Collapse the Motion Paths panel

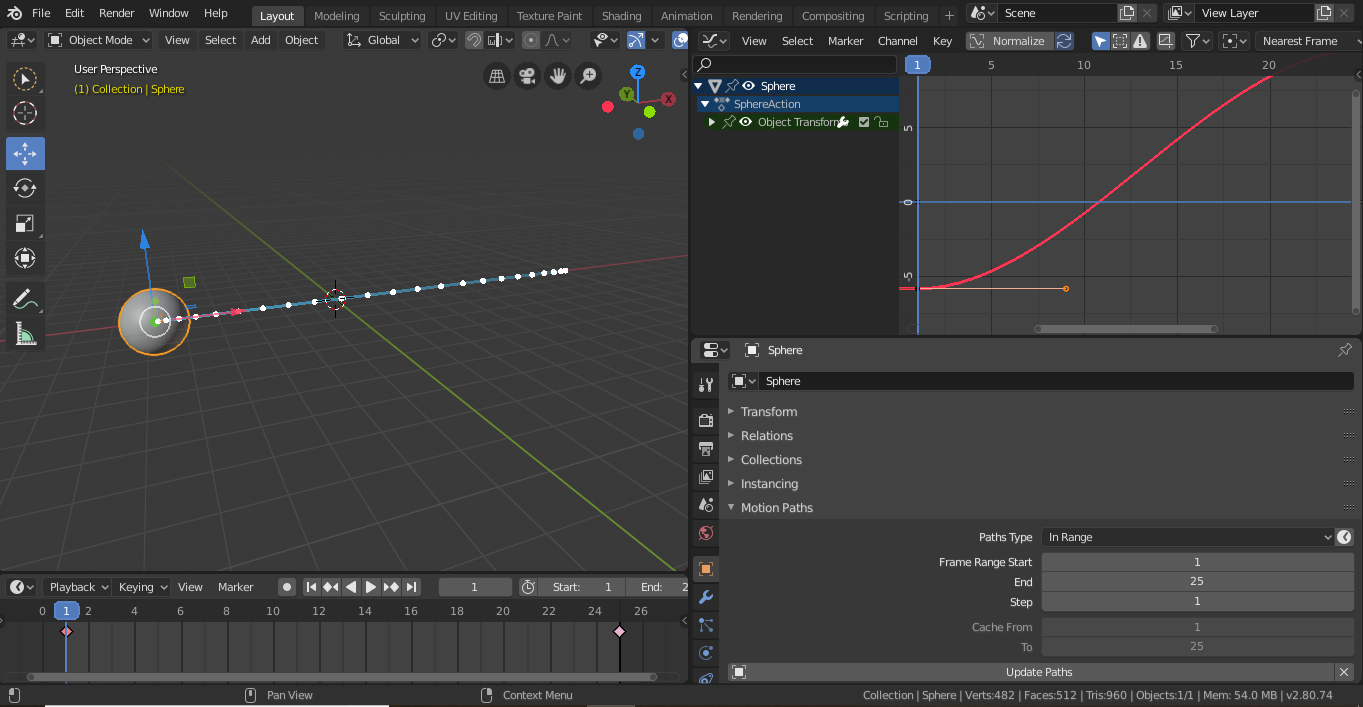pyautogui.click(x=776, y=508)
